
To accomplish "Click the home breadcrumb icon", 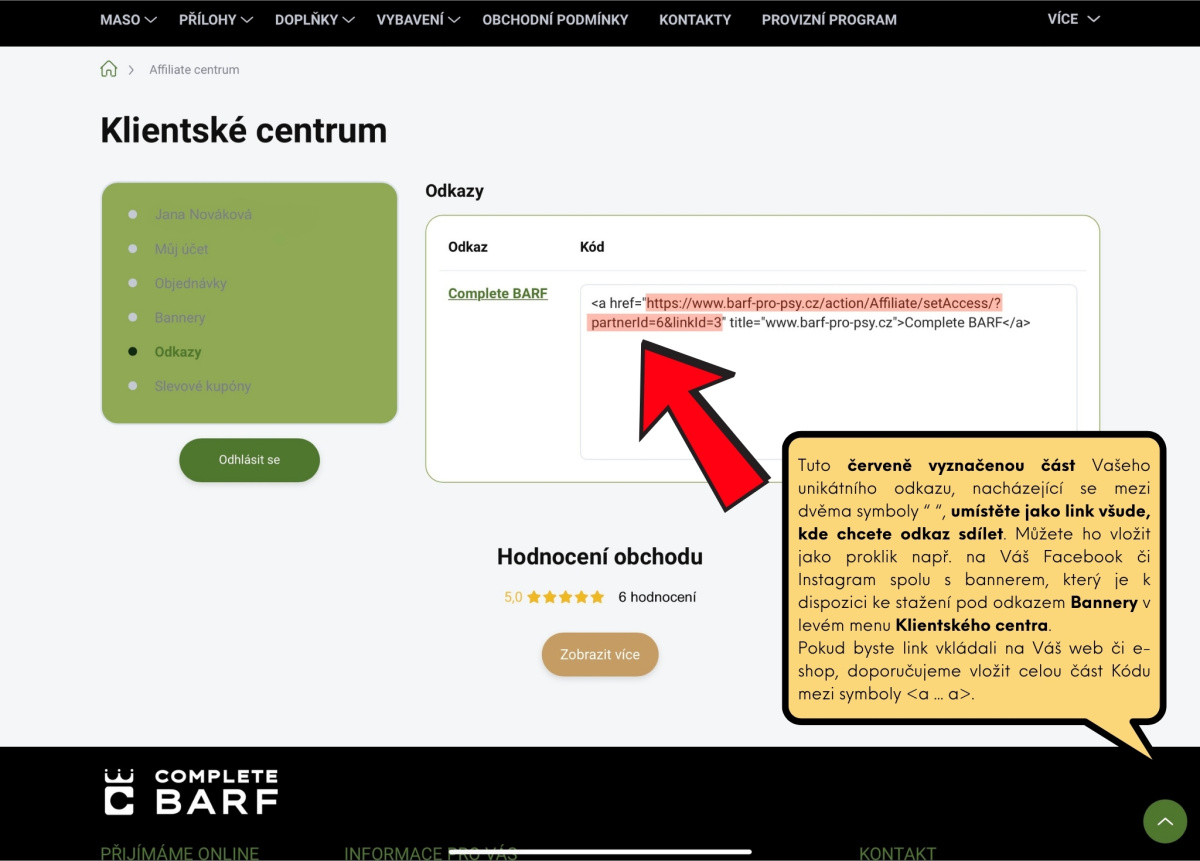I will (109, 69).
